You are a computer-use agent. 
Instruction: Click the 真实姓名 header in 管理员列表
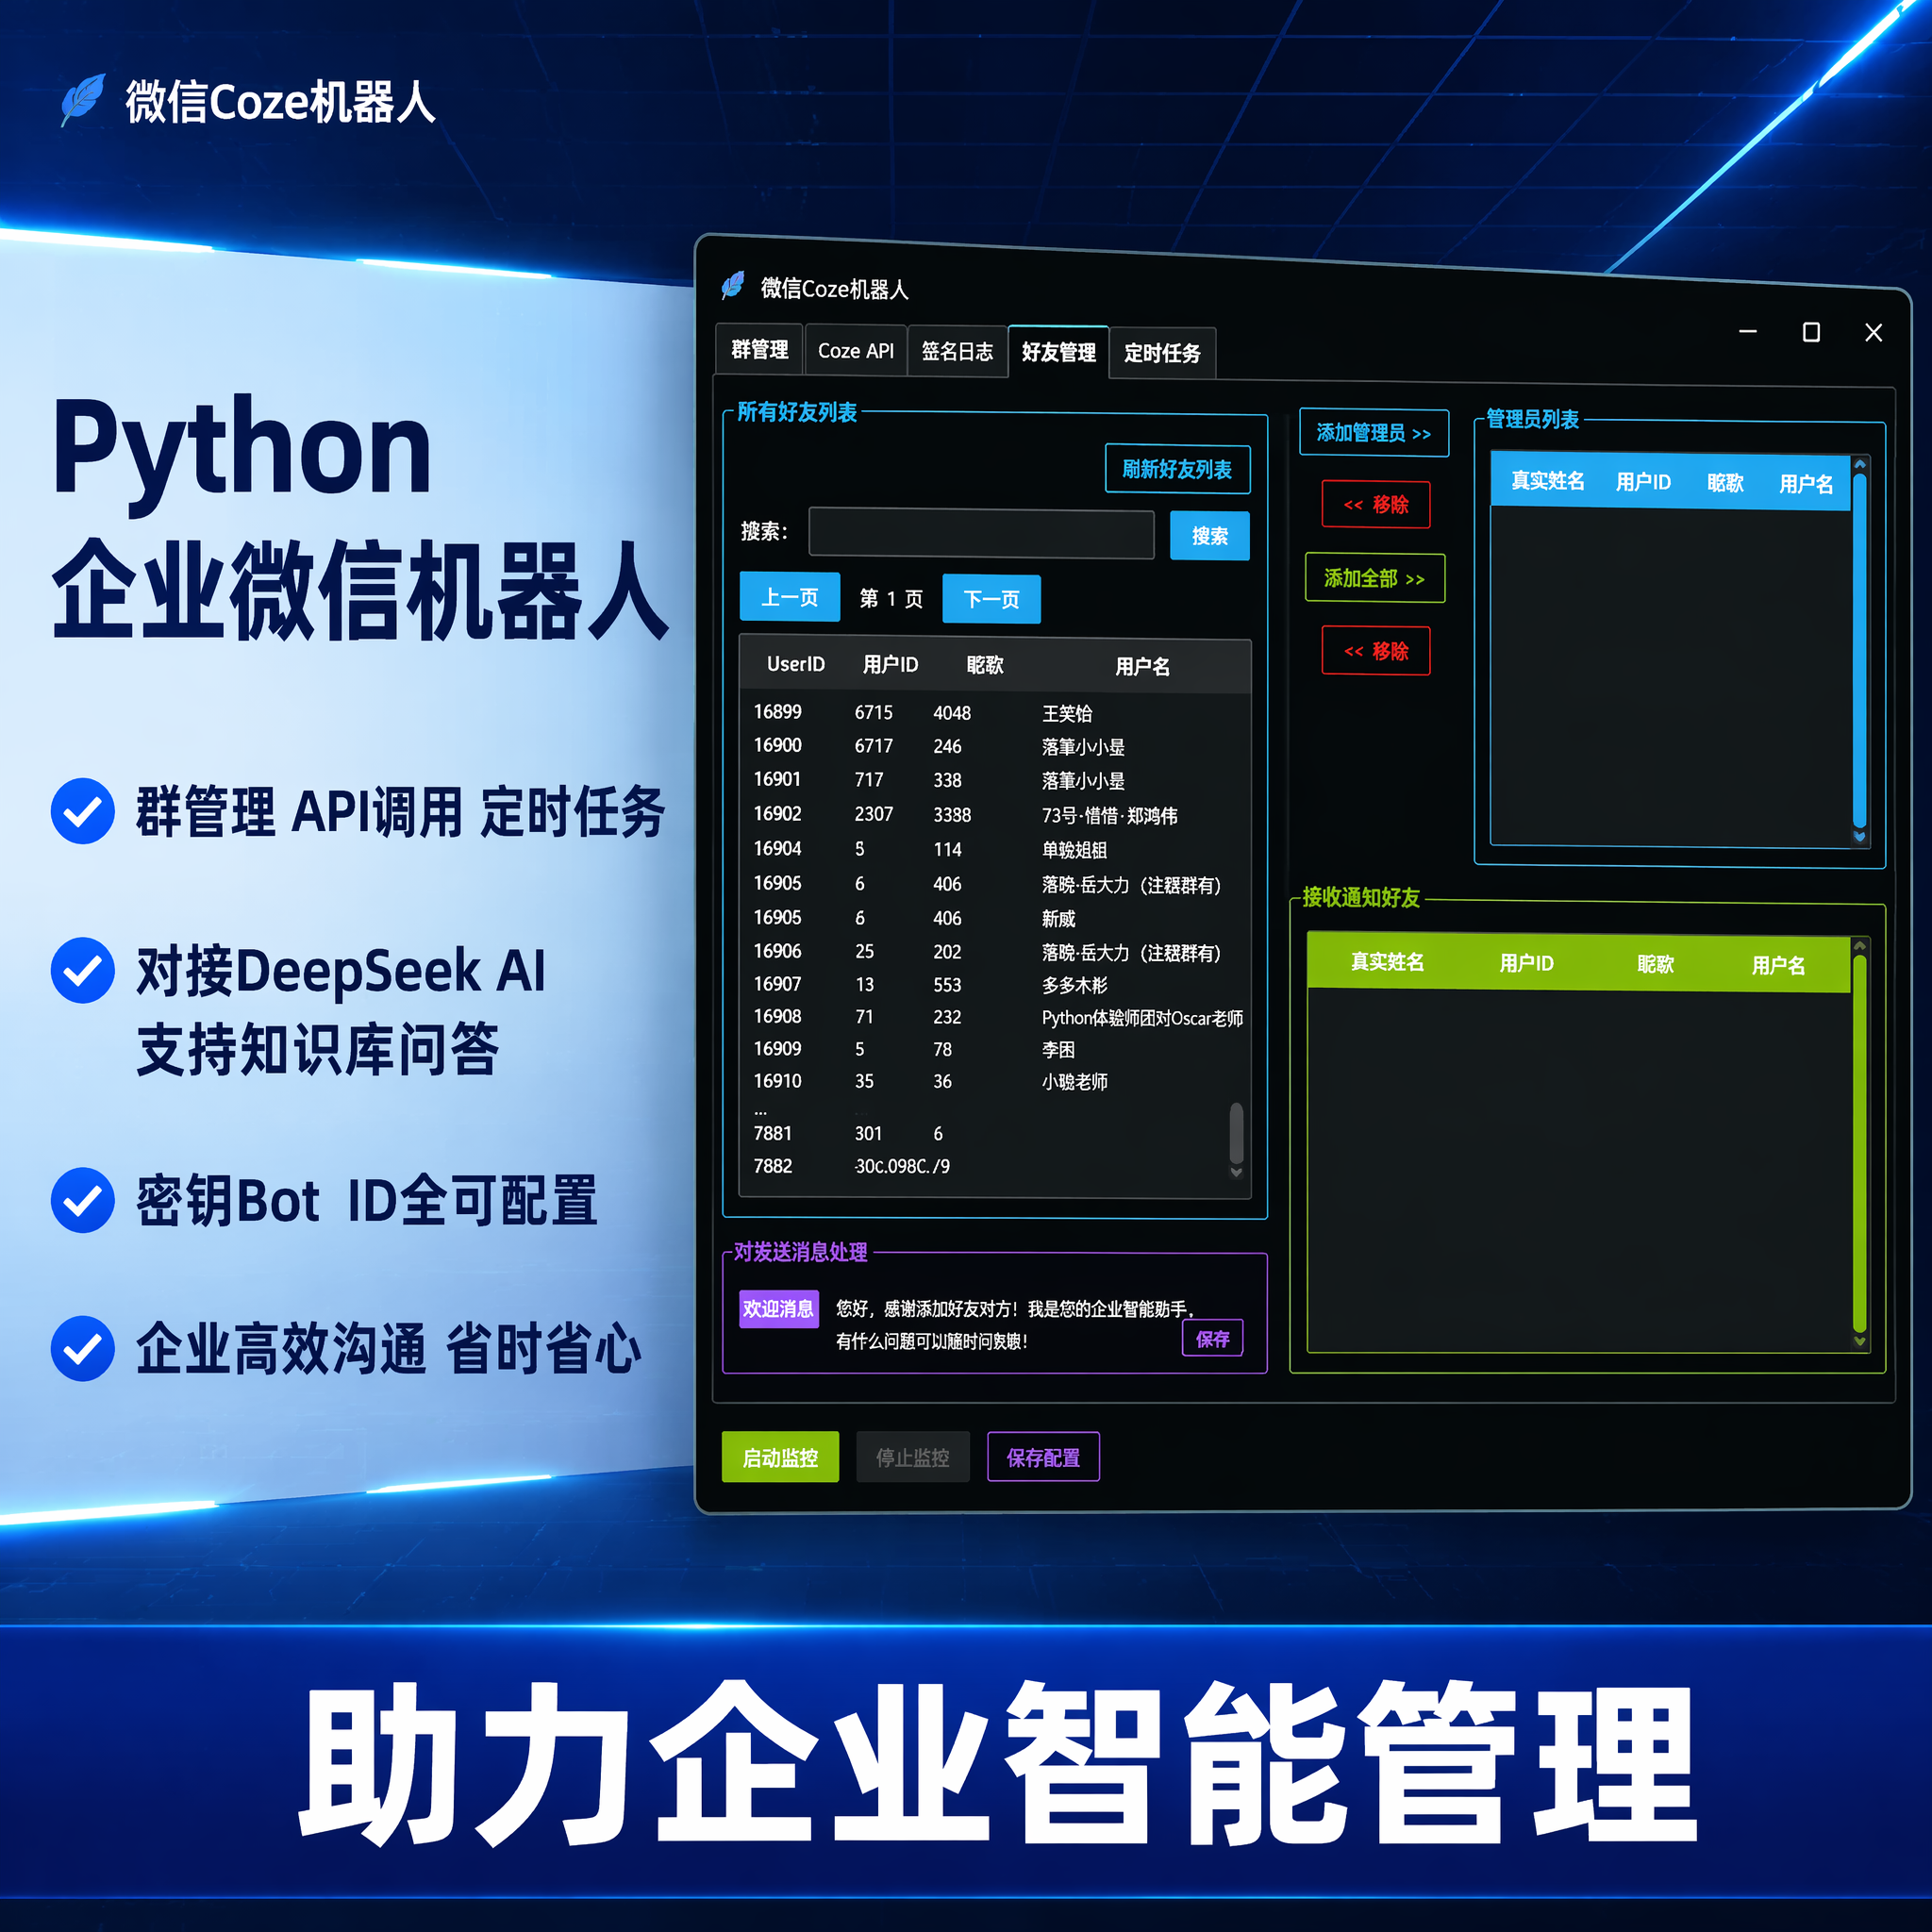[1547, 480]
